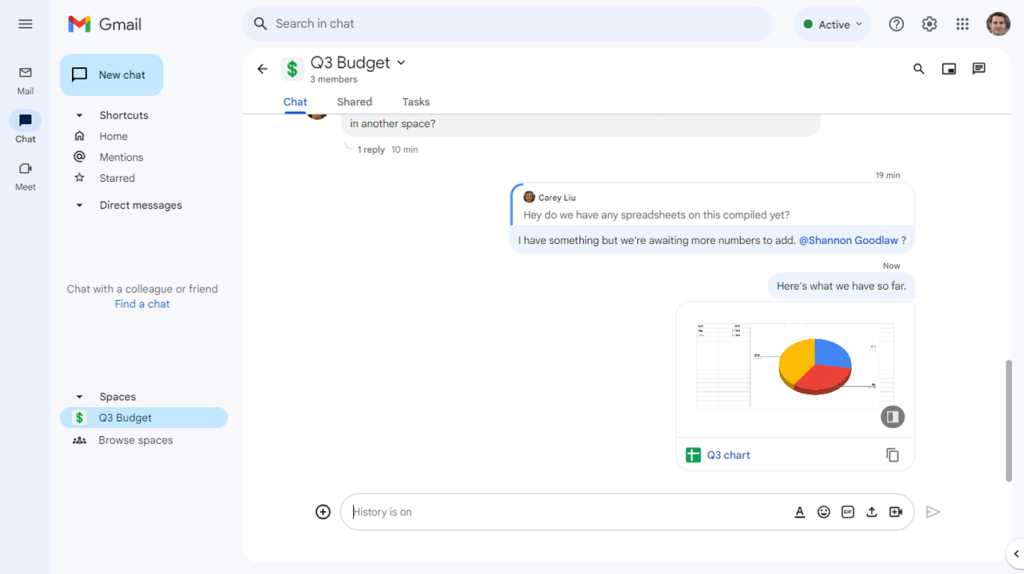Click the plus attachment icon beside composer
Screen dimensions: 1024x574
tap(323, 512)
